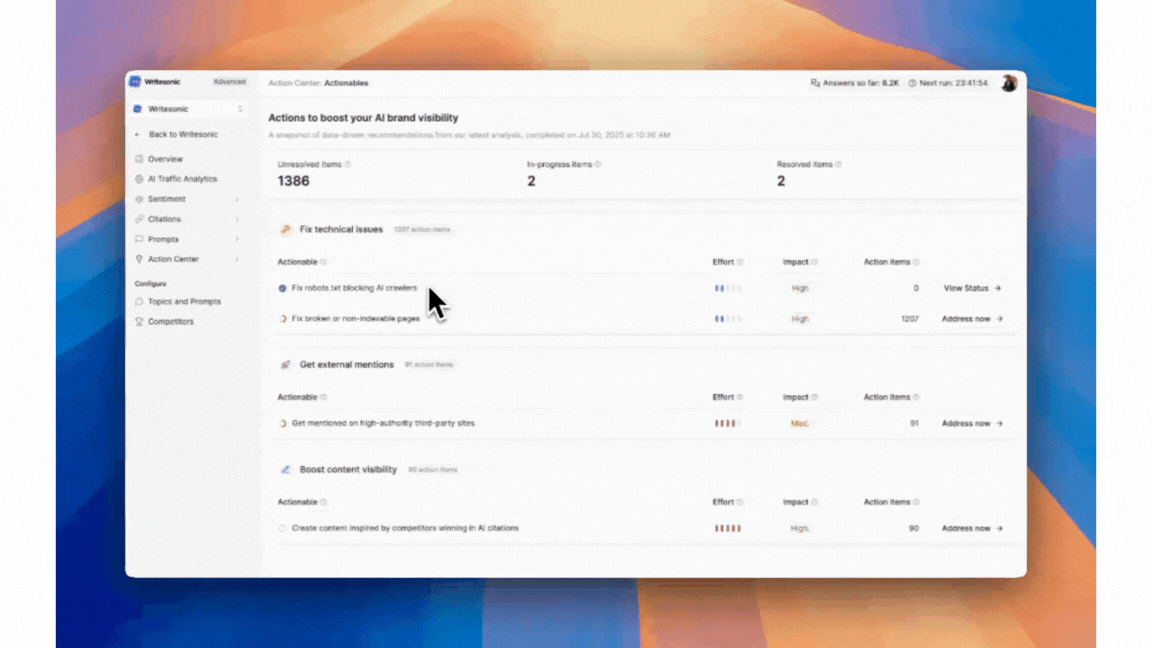Open the Writesonic workspace switcher
The width and height of the screenshot is (1152, 648).
tap(189, 109)
